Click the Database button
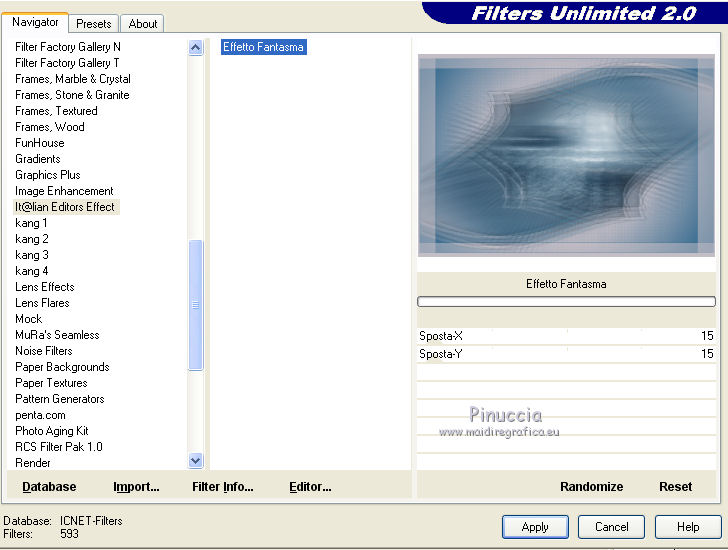 tap(49, 486)
